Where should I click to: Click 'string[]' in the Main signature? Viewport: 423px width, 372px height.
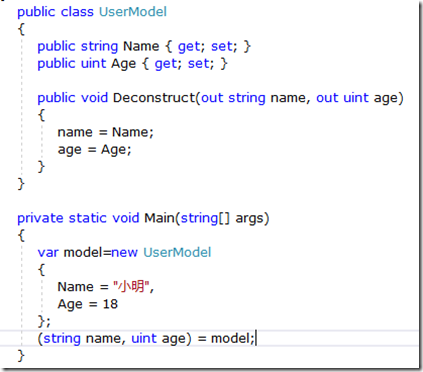tap(205, 218)
